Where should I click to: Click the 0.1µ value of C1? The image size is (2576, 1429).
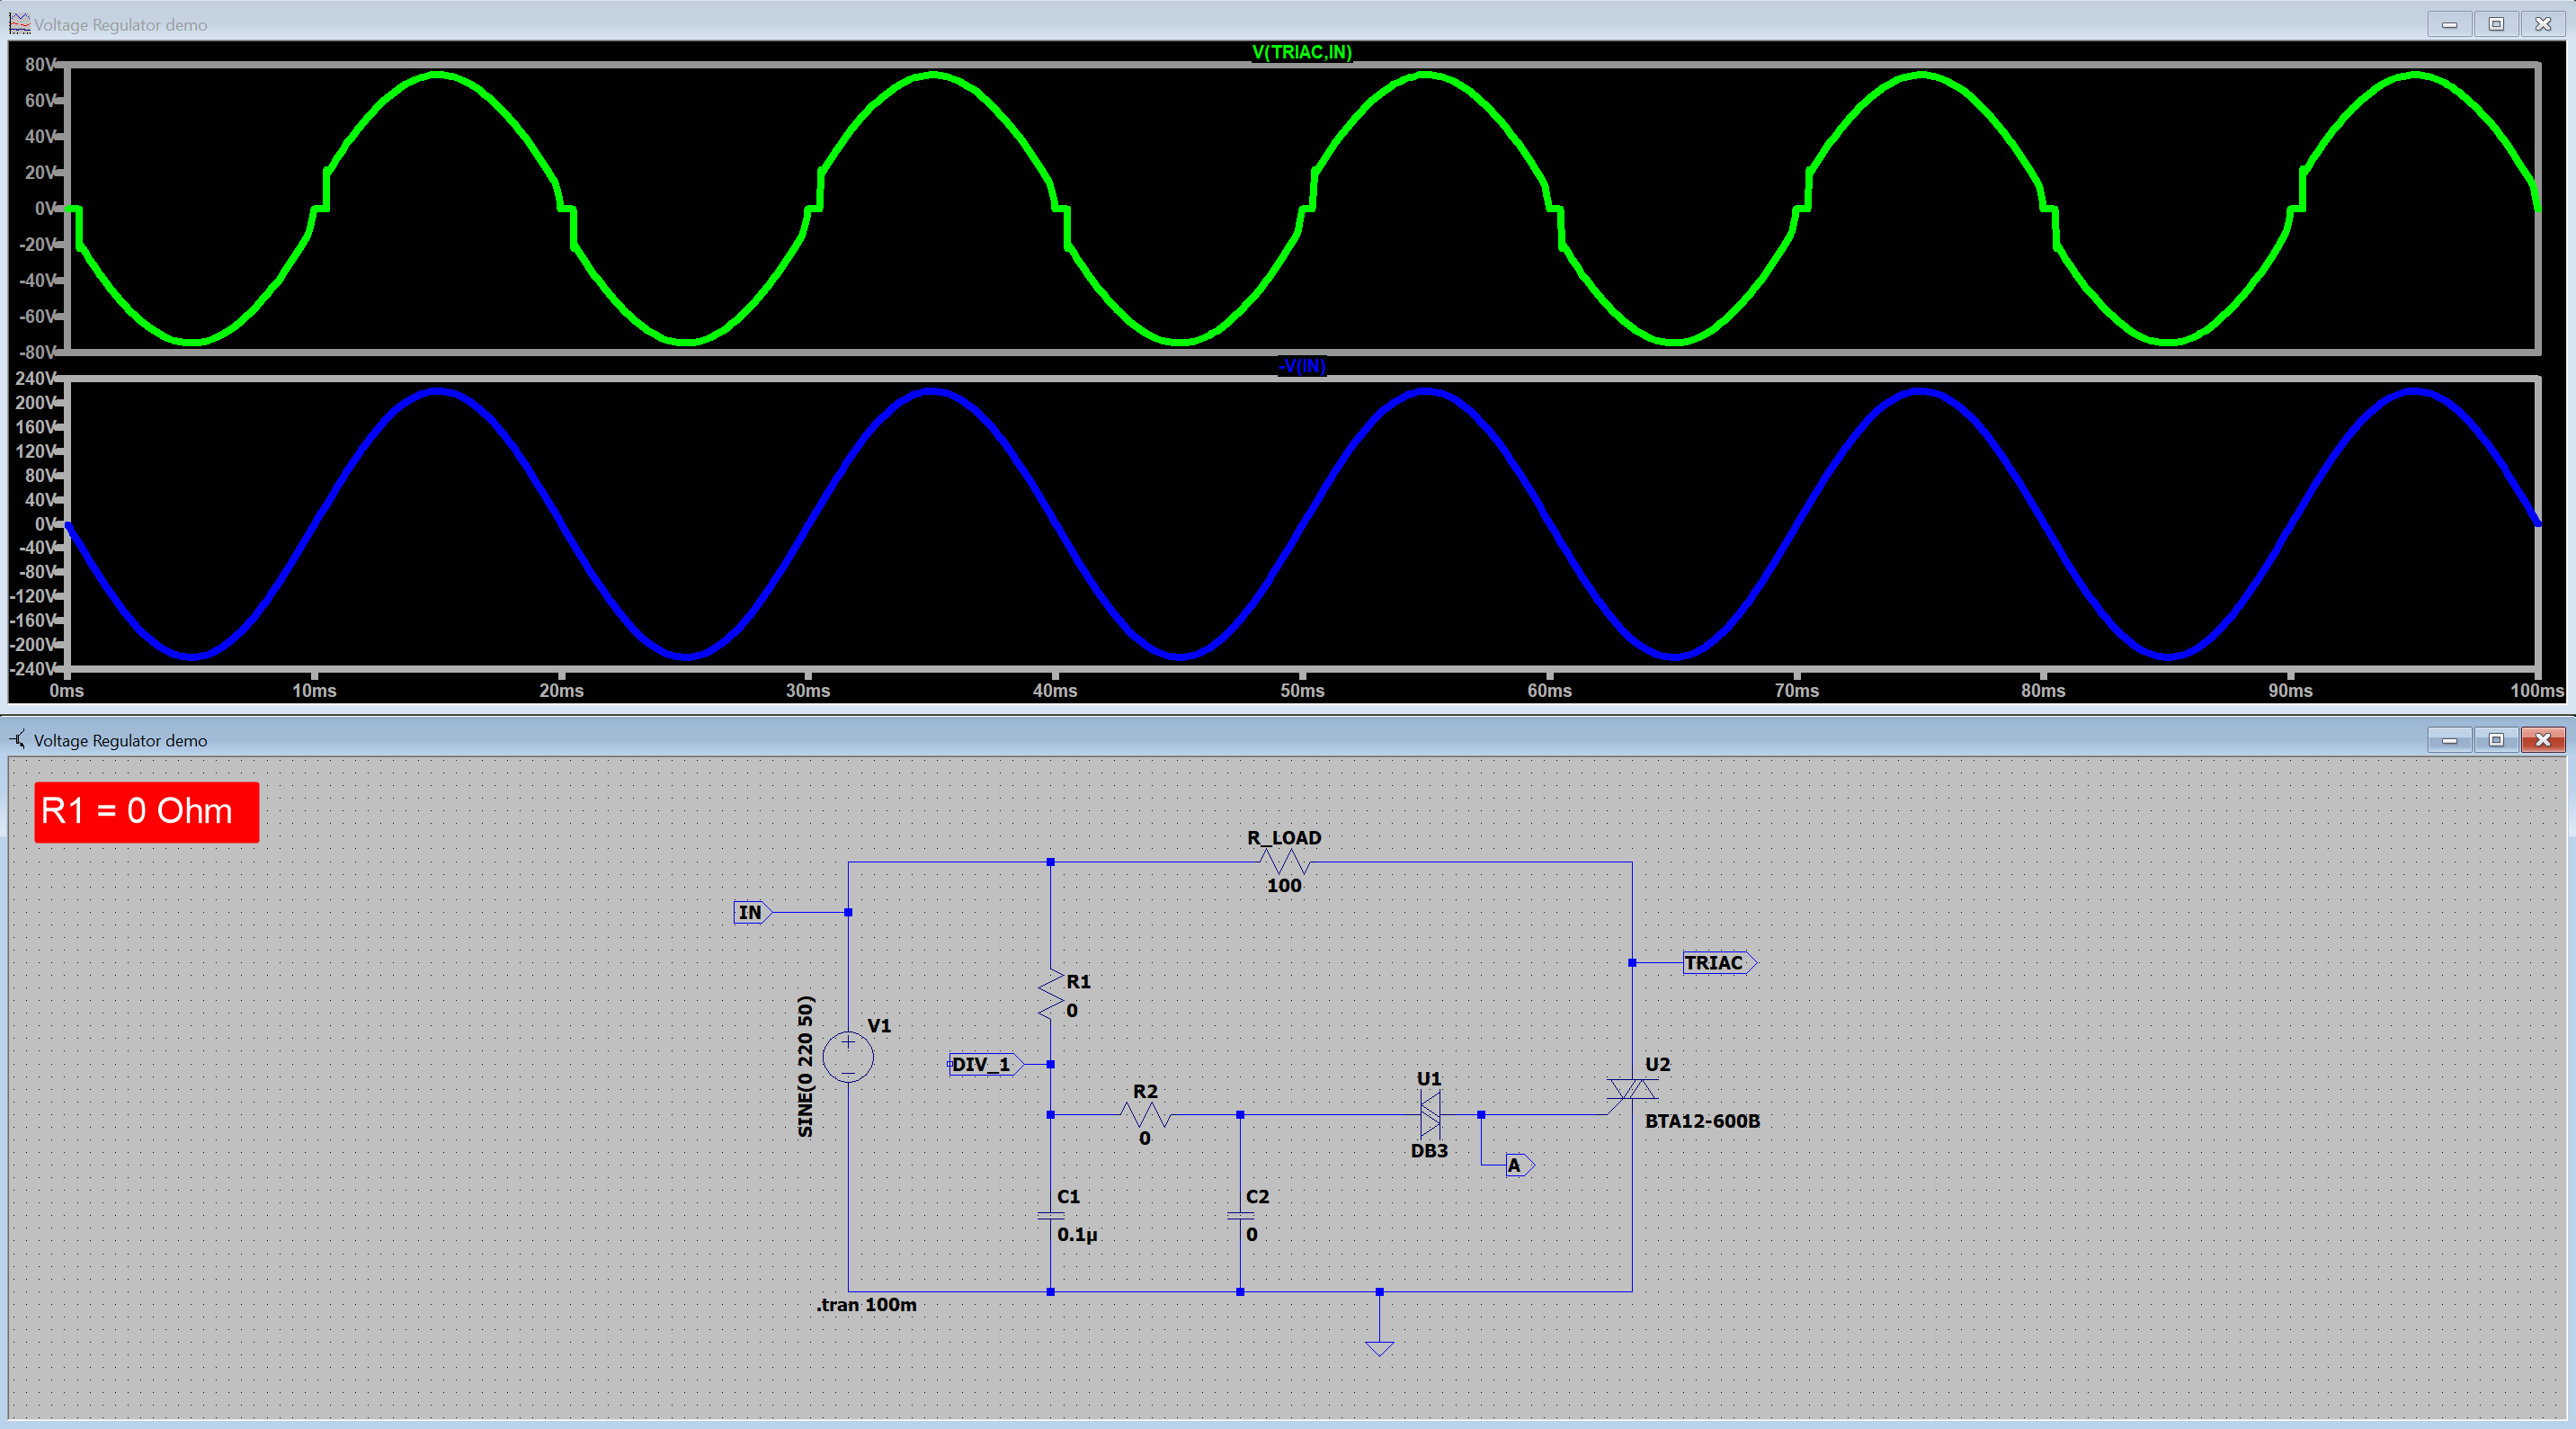point(1077,1234)
